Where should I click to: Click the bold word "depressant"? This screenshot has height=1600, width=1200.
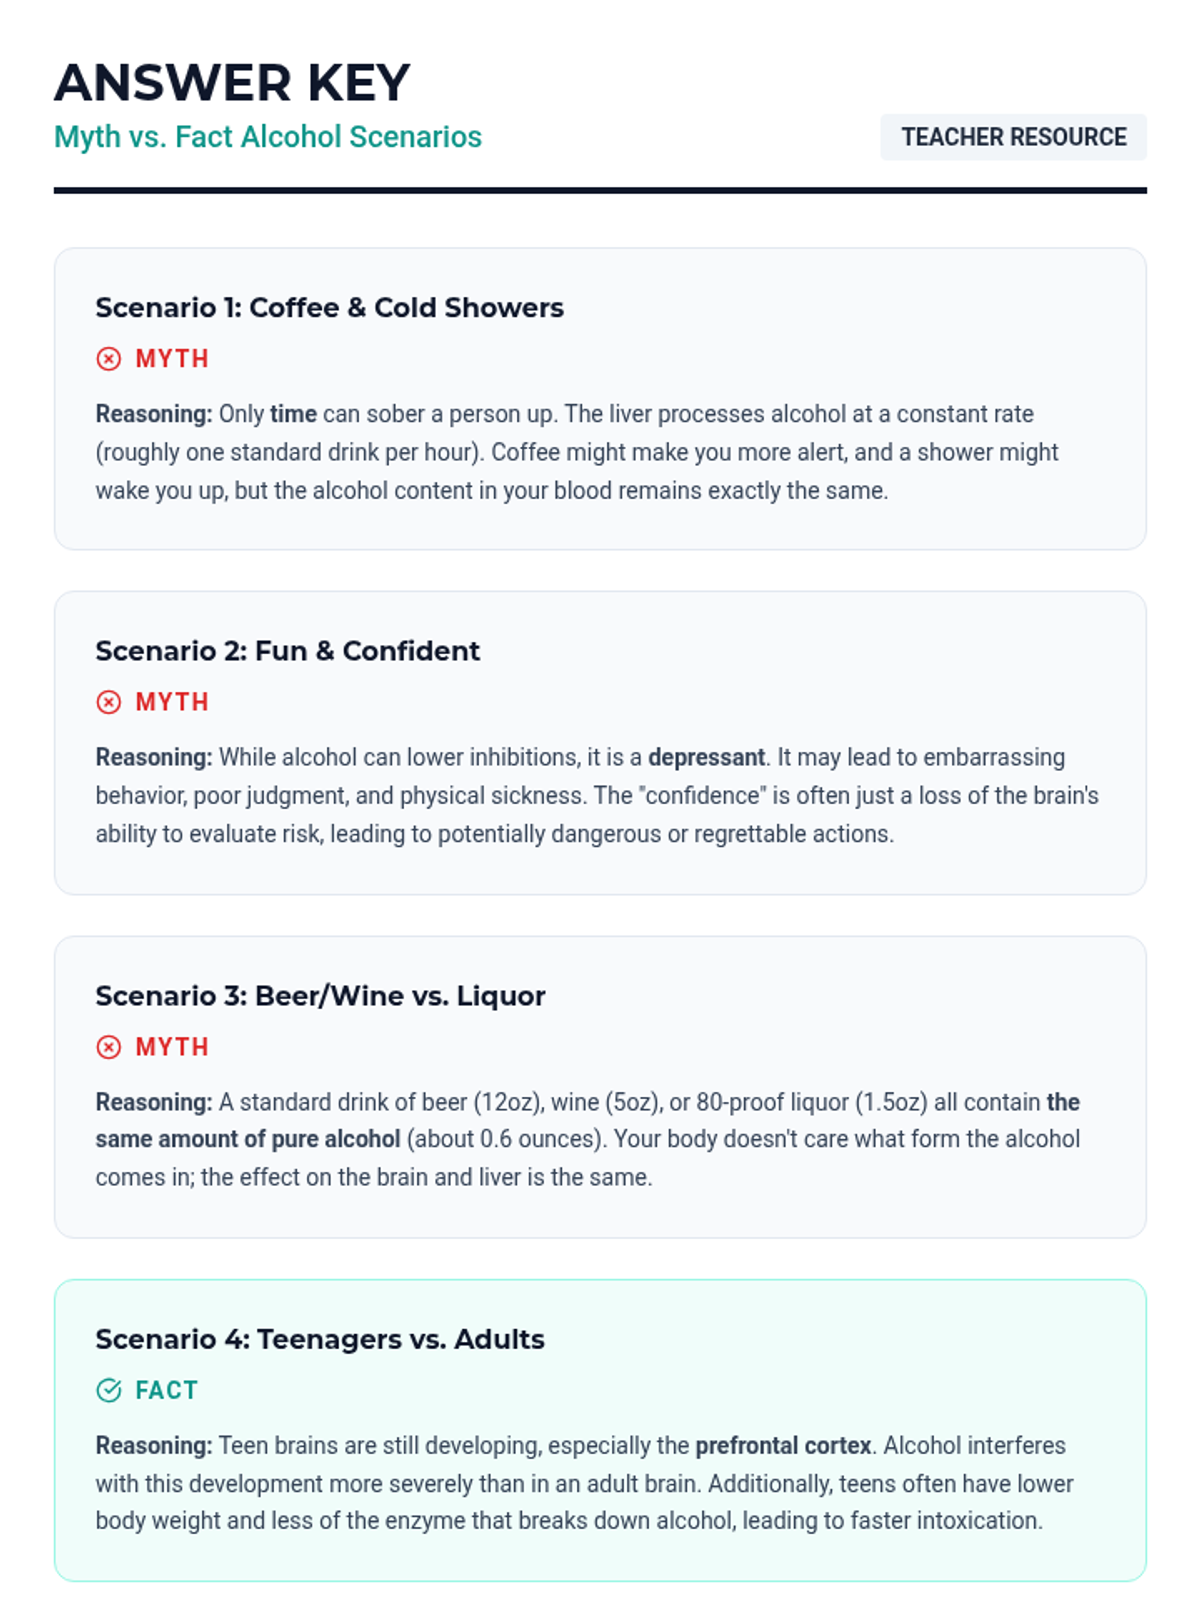click(706, 757)
